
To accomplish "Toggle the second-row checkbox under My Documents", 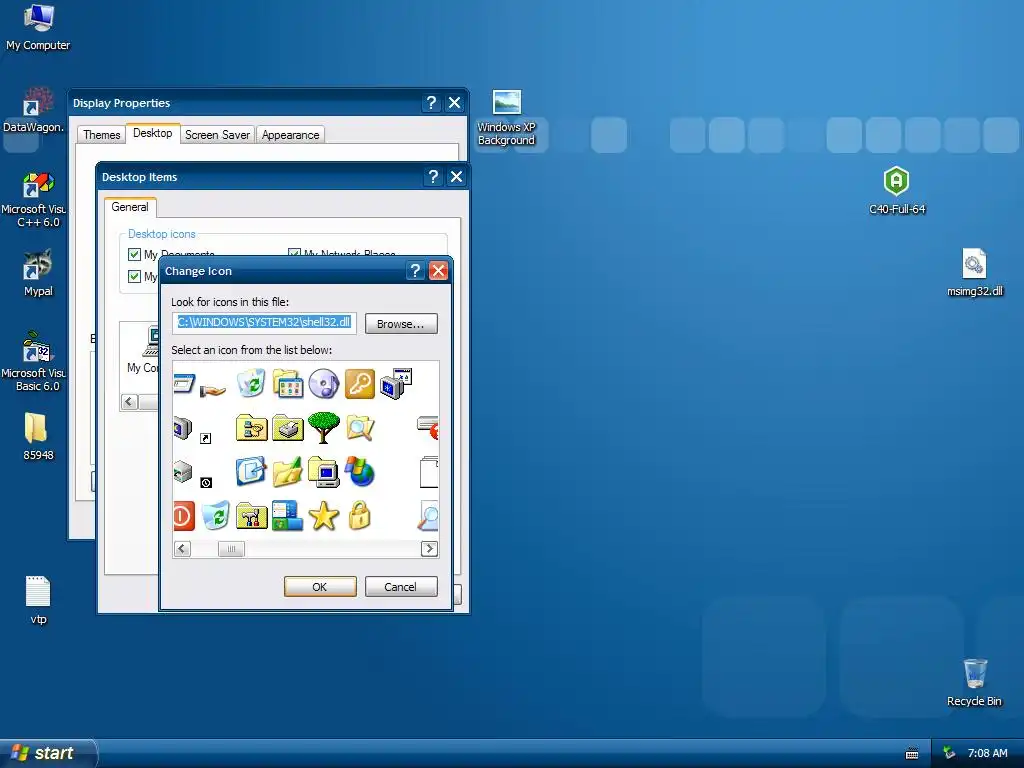I will (135, 276).
